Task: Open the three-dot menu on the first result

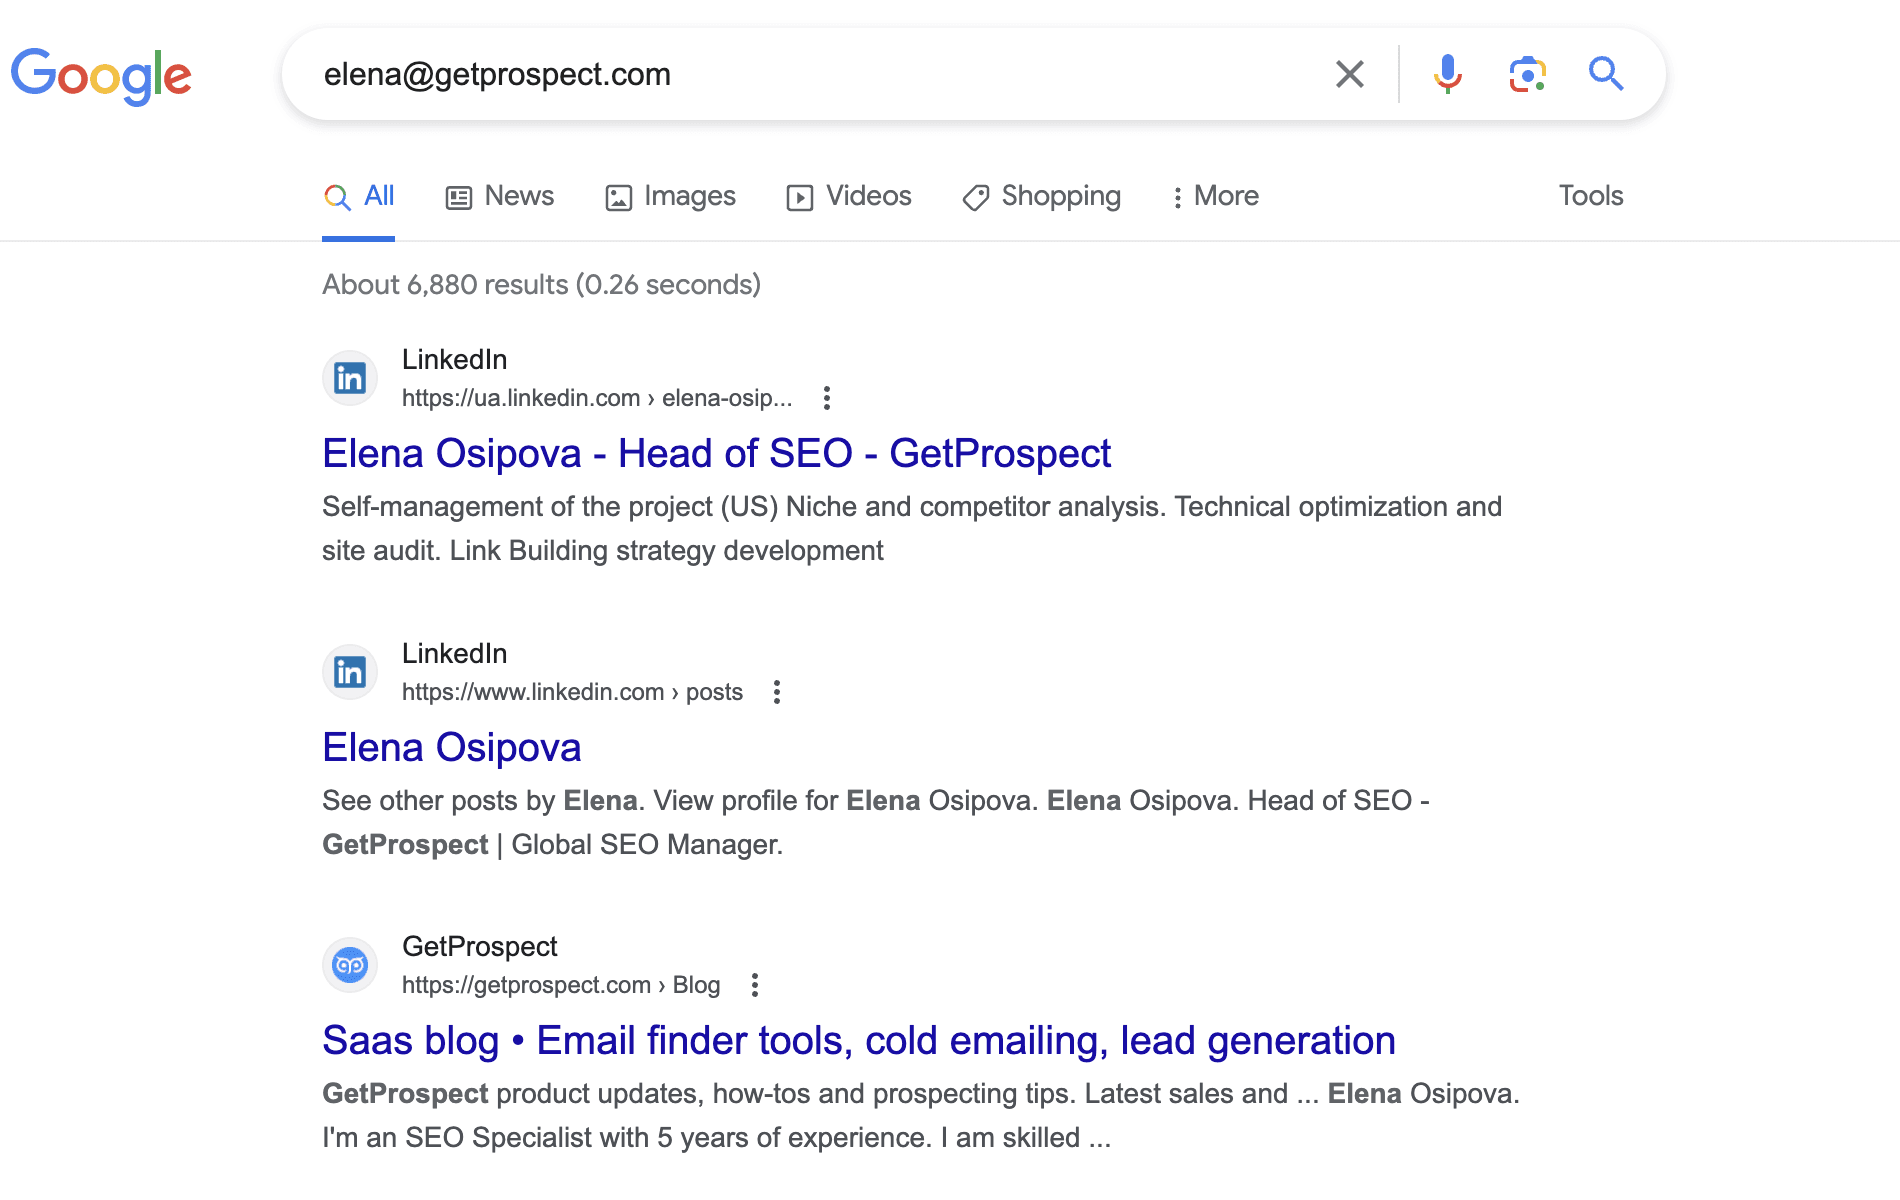Action: coord(827,398)
